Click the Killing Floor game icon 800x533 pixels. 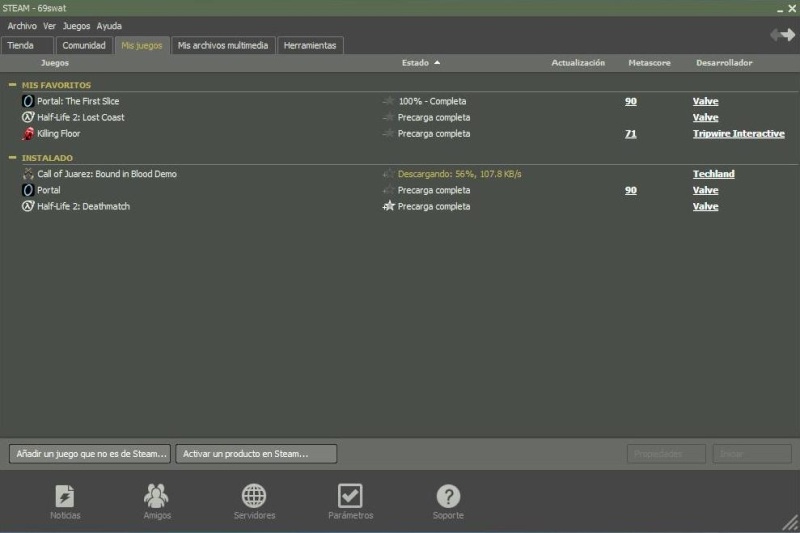coord(28,134)
